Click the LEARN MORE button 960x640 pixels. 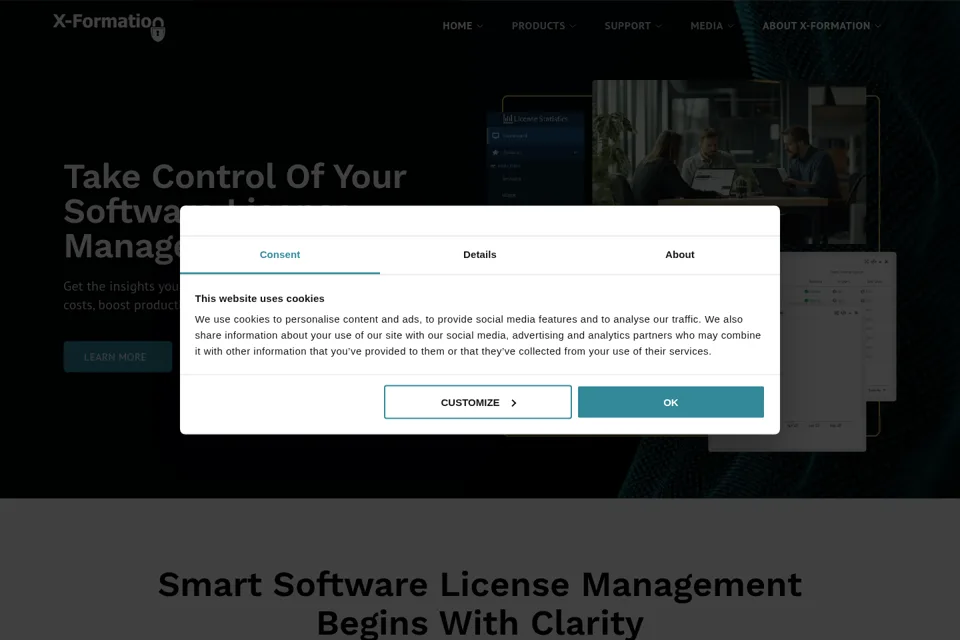tap(118, 357)
